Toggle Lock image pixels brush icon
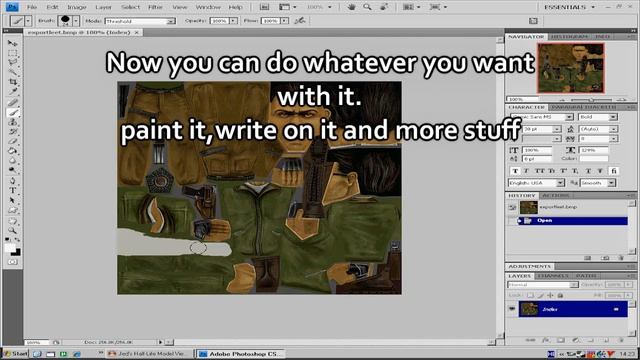This screenshot has height=360, width=640. tap(540, 295)
